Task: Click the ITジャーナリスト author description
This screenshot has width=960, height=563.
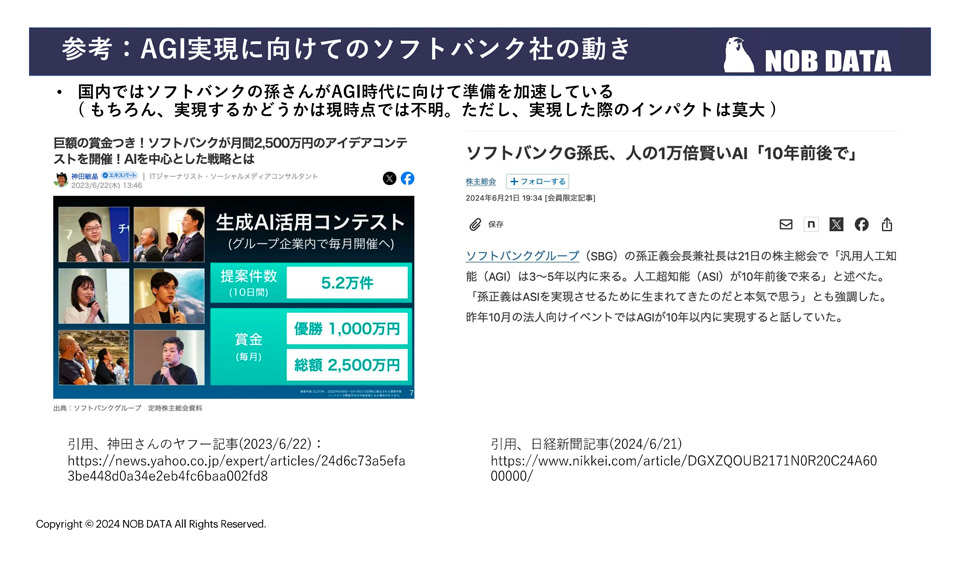Action: pyautogui.click(x=234, y=176)
